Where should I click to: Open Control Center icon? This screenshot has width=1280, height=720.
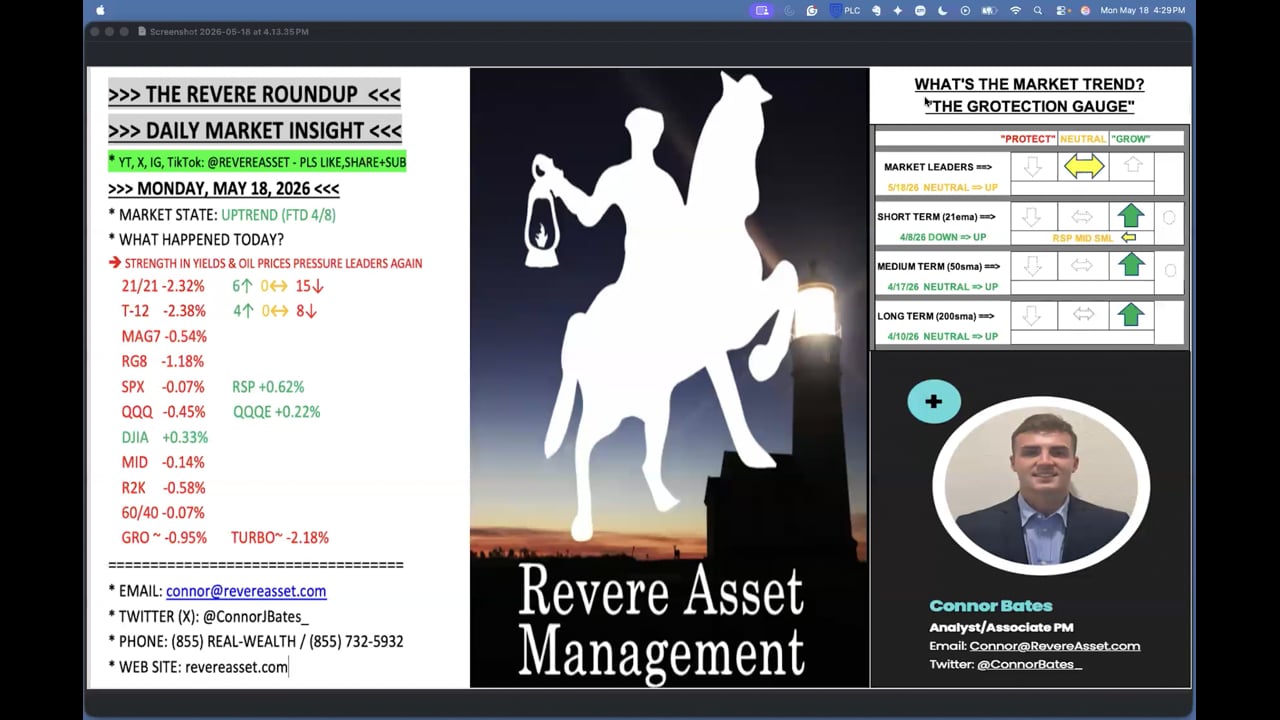click(1062, 10)
